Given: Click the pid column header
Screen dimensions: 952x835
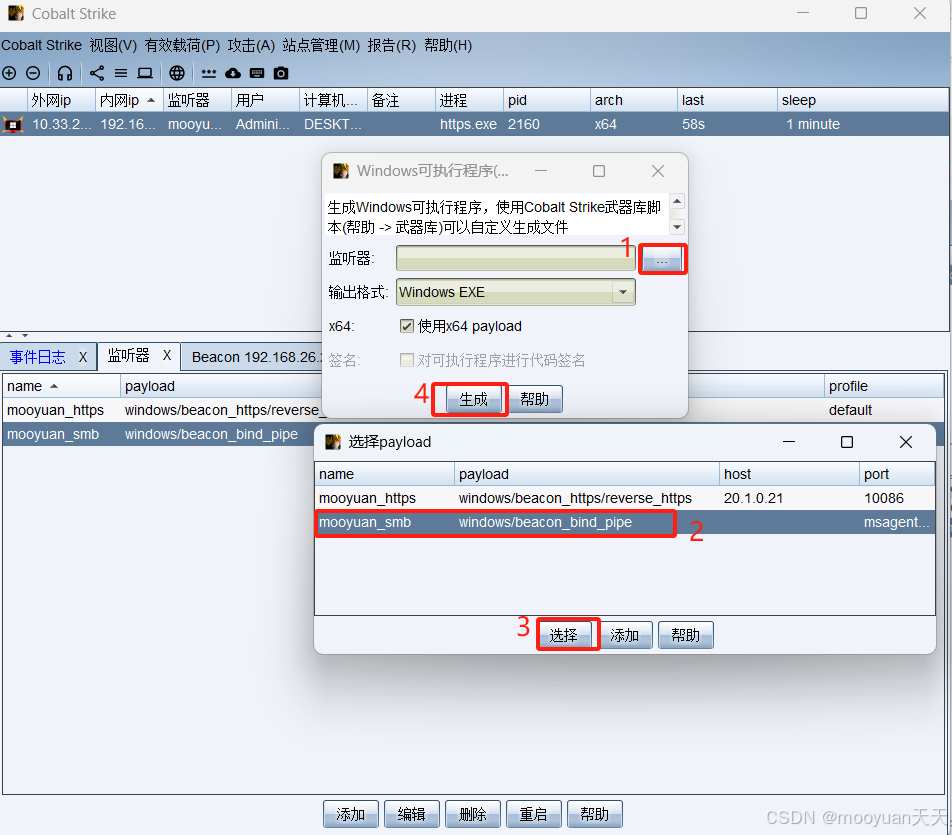Looking at the screenshot, I should (x=546, y=100).
